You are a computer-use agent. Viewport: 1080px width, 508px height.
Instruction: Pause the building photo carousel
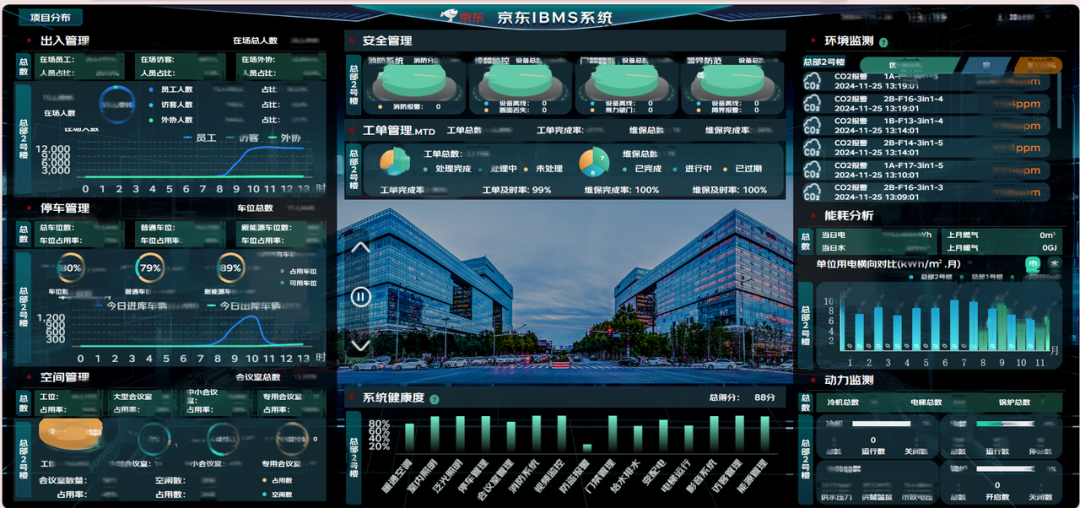[361, 297]
